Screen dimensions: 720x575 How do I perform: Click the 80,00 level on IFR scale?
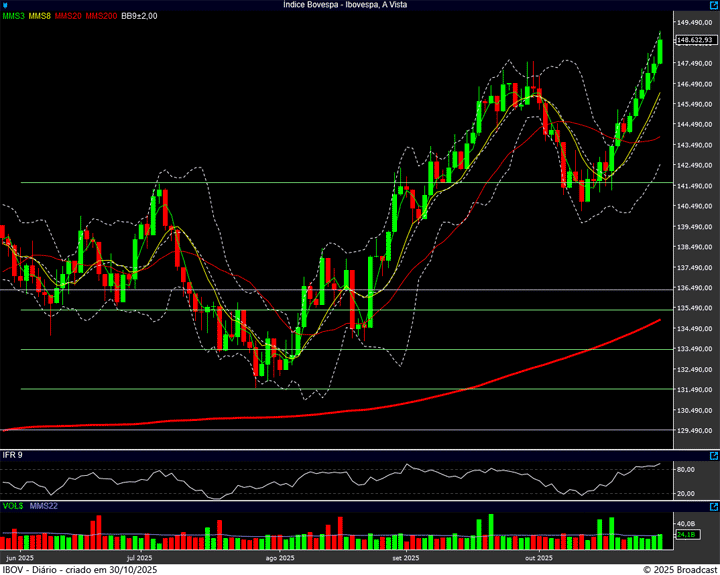tap(686, 469)
